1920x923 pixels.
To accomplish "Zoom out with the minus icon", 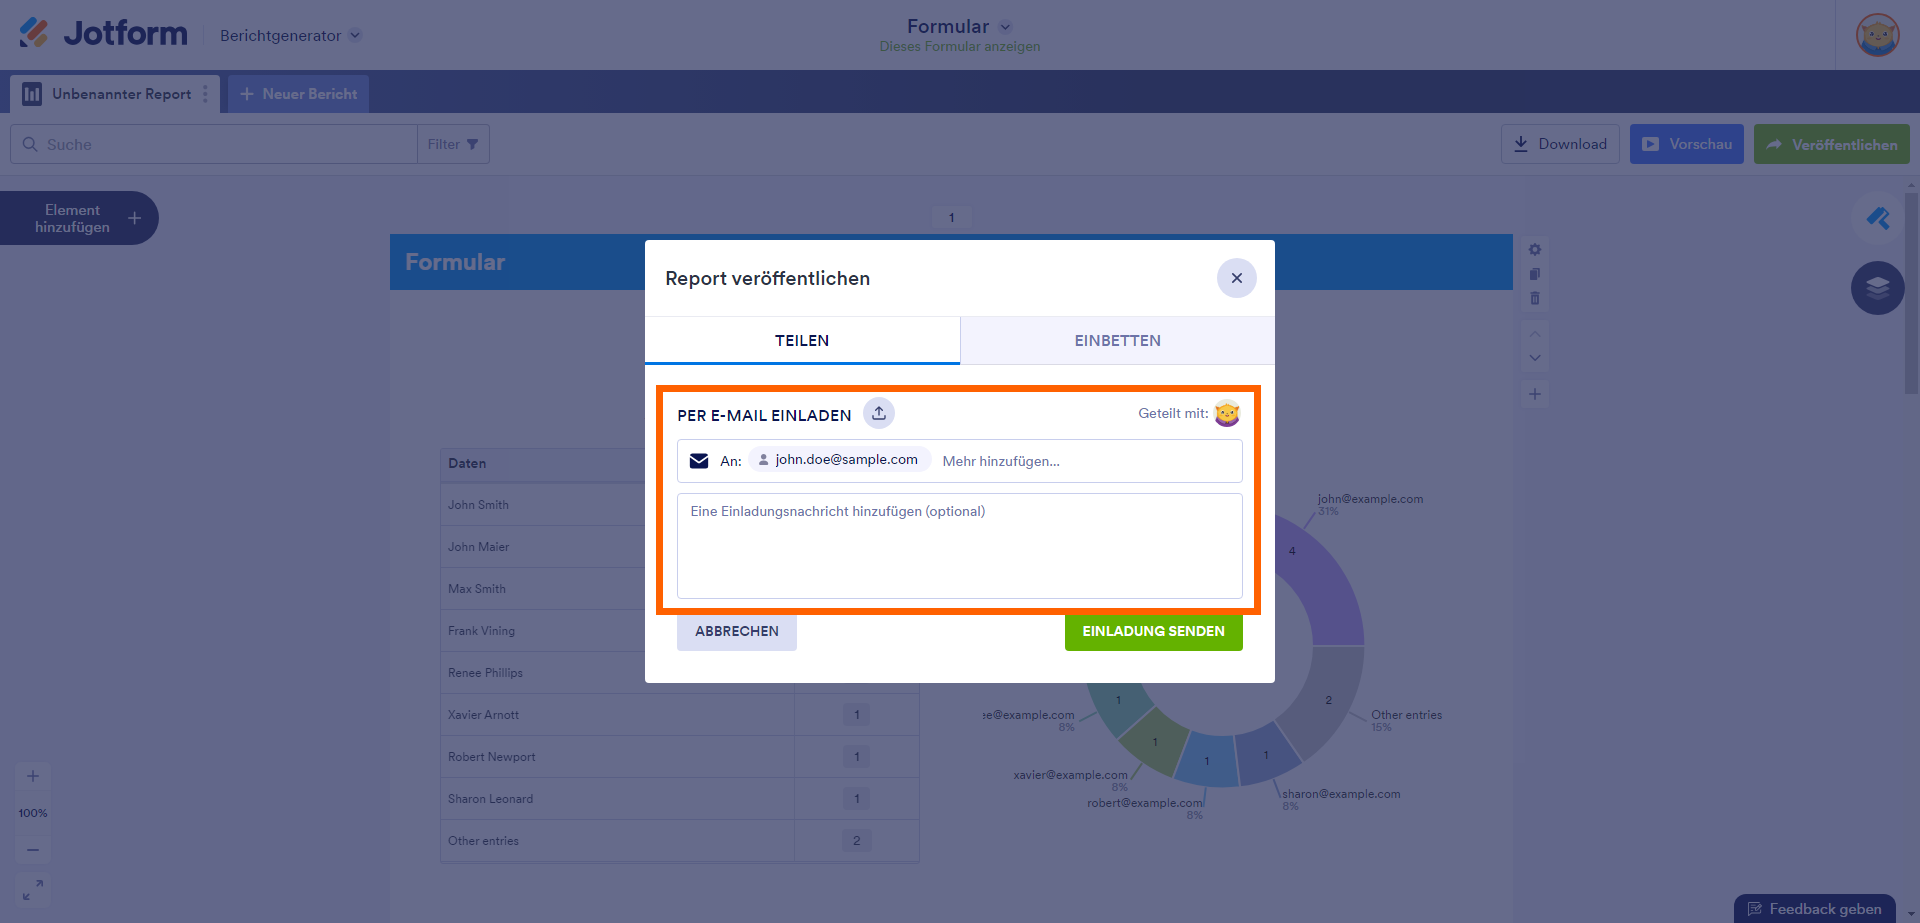I will (x=33, y=850).
